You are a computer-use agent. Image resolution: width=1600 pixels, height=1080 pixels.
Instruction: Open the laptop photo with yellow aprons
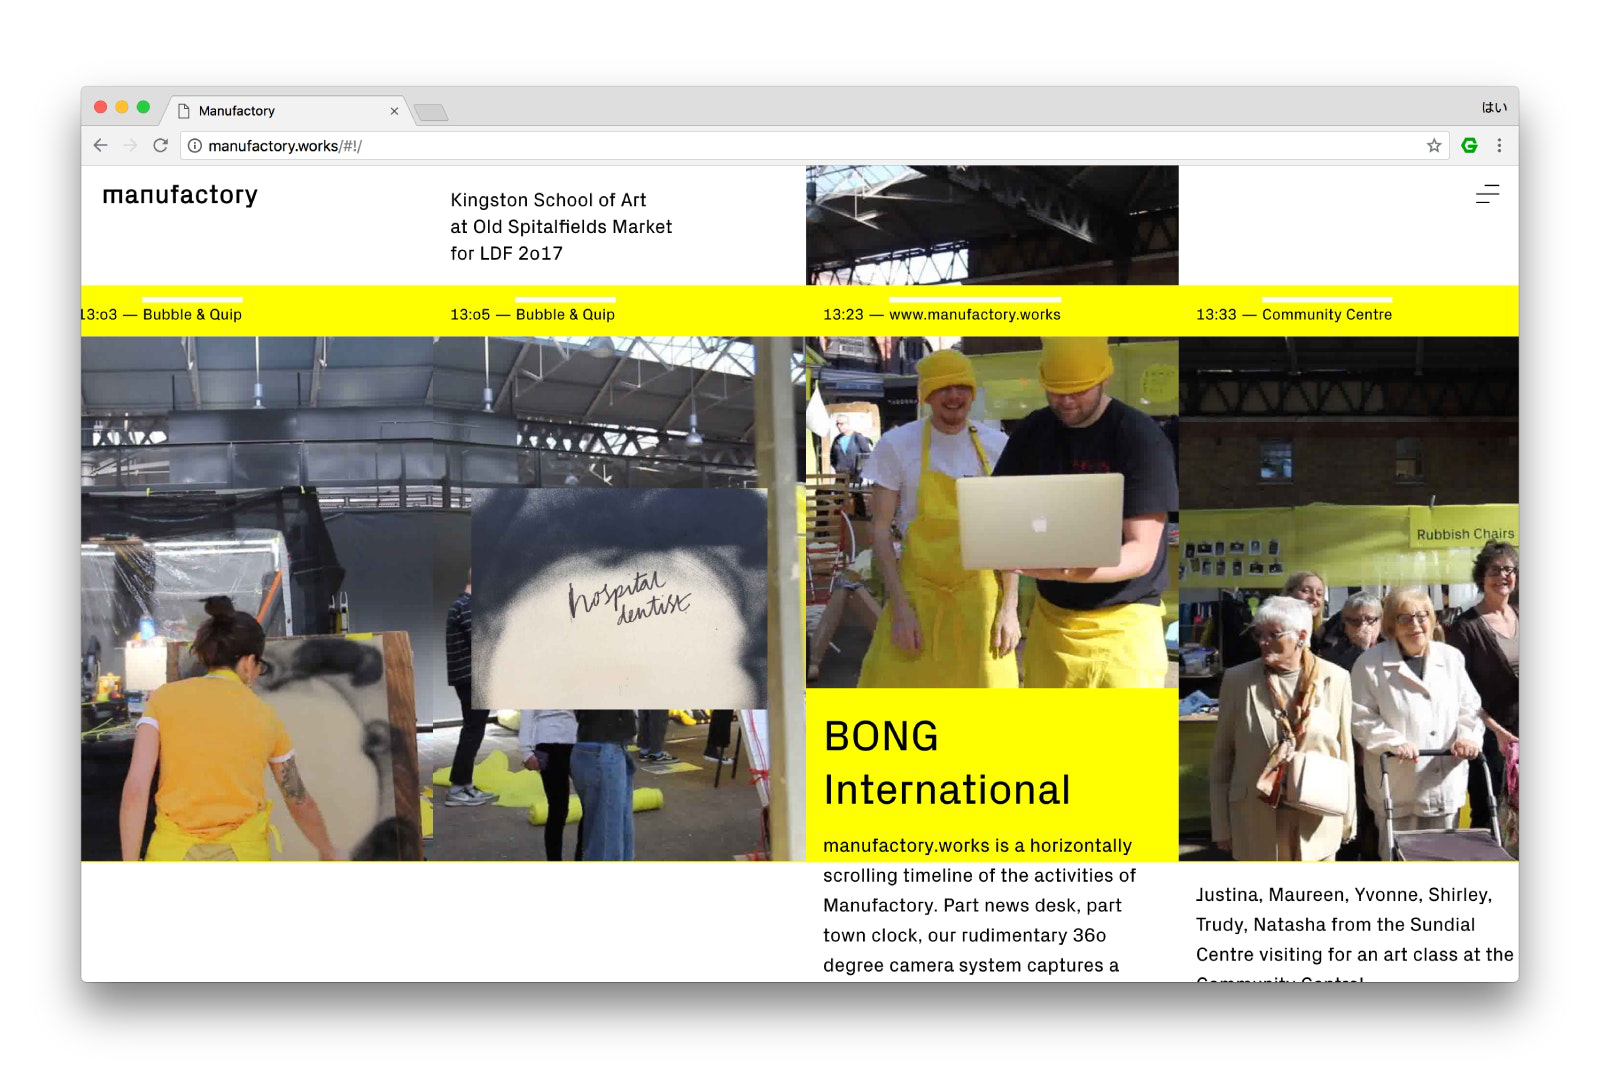coord(991,512)
